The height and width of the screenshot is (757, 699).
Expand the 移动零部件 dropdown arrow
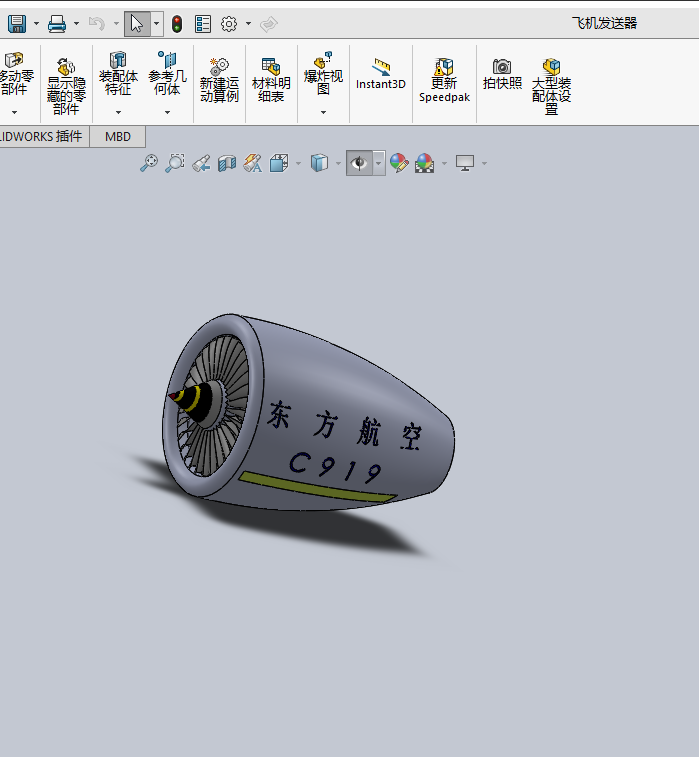pos(14,112)
